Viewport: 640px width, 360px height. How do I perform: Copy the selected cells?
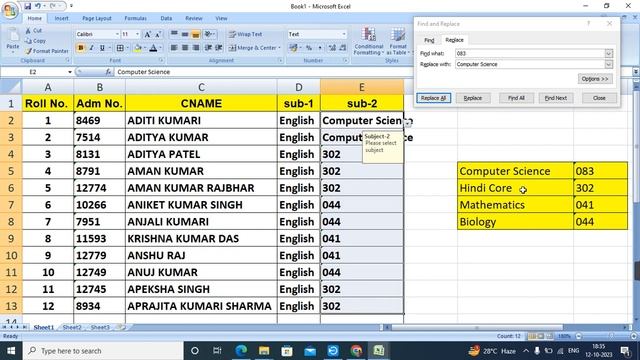coord(36,41)
